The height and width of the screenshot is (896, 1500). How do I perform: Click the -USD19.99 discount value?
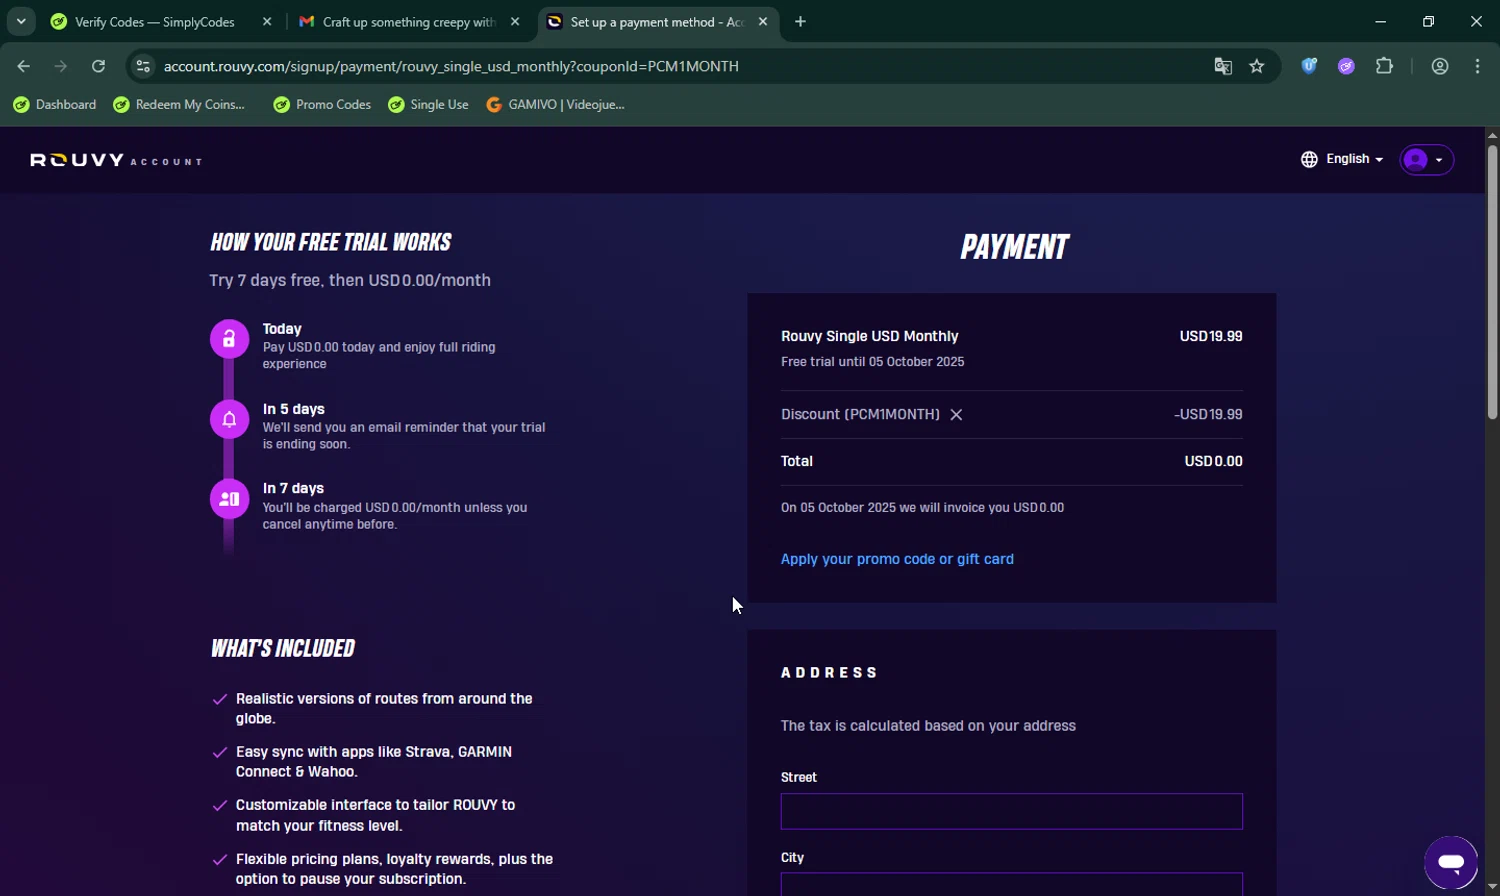(1208, 415)
